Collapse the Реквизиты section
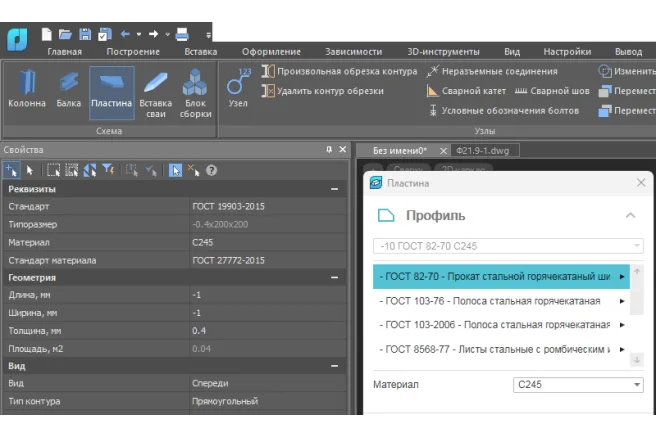Screen dimensions: 656x436 click(x=335, y=189)
